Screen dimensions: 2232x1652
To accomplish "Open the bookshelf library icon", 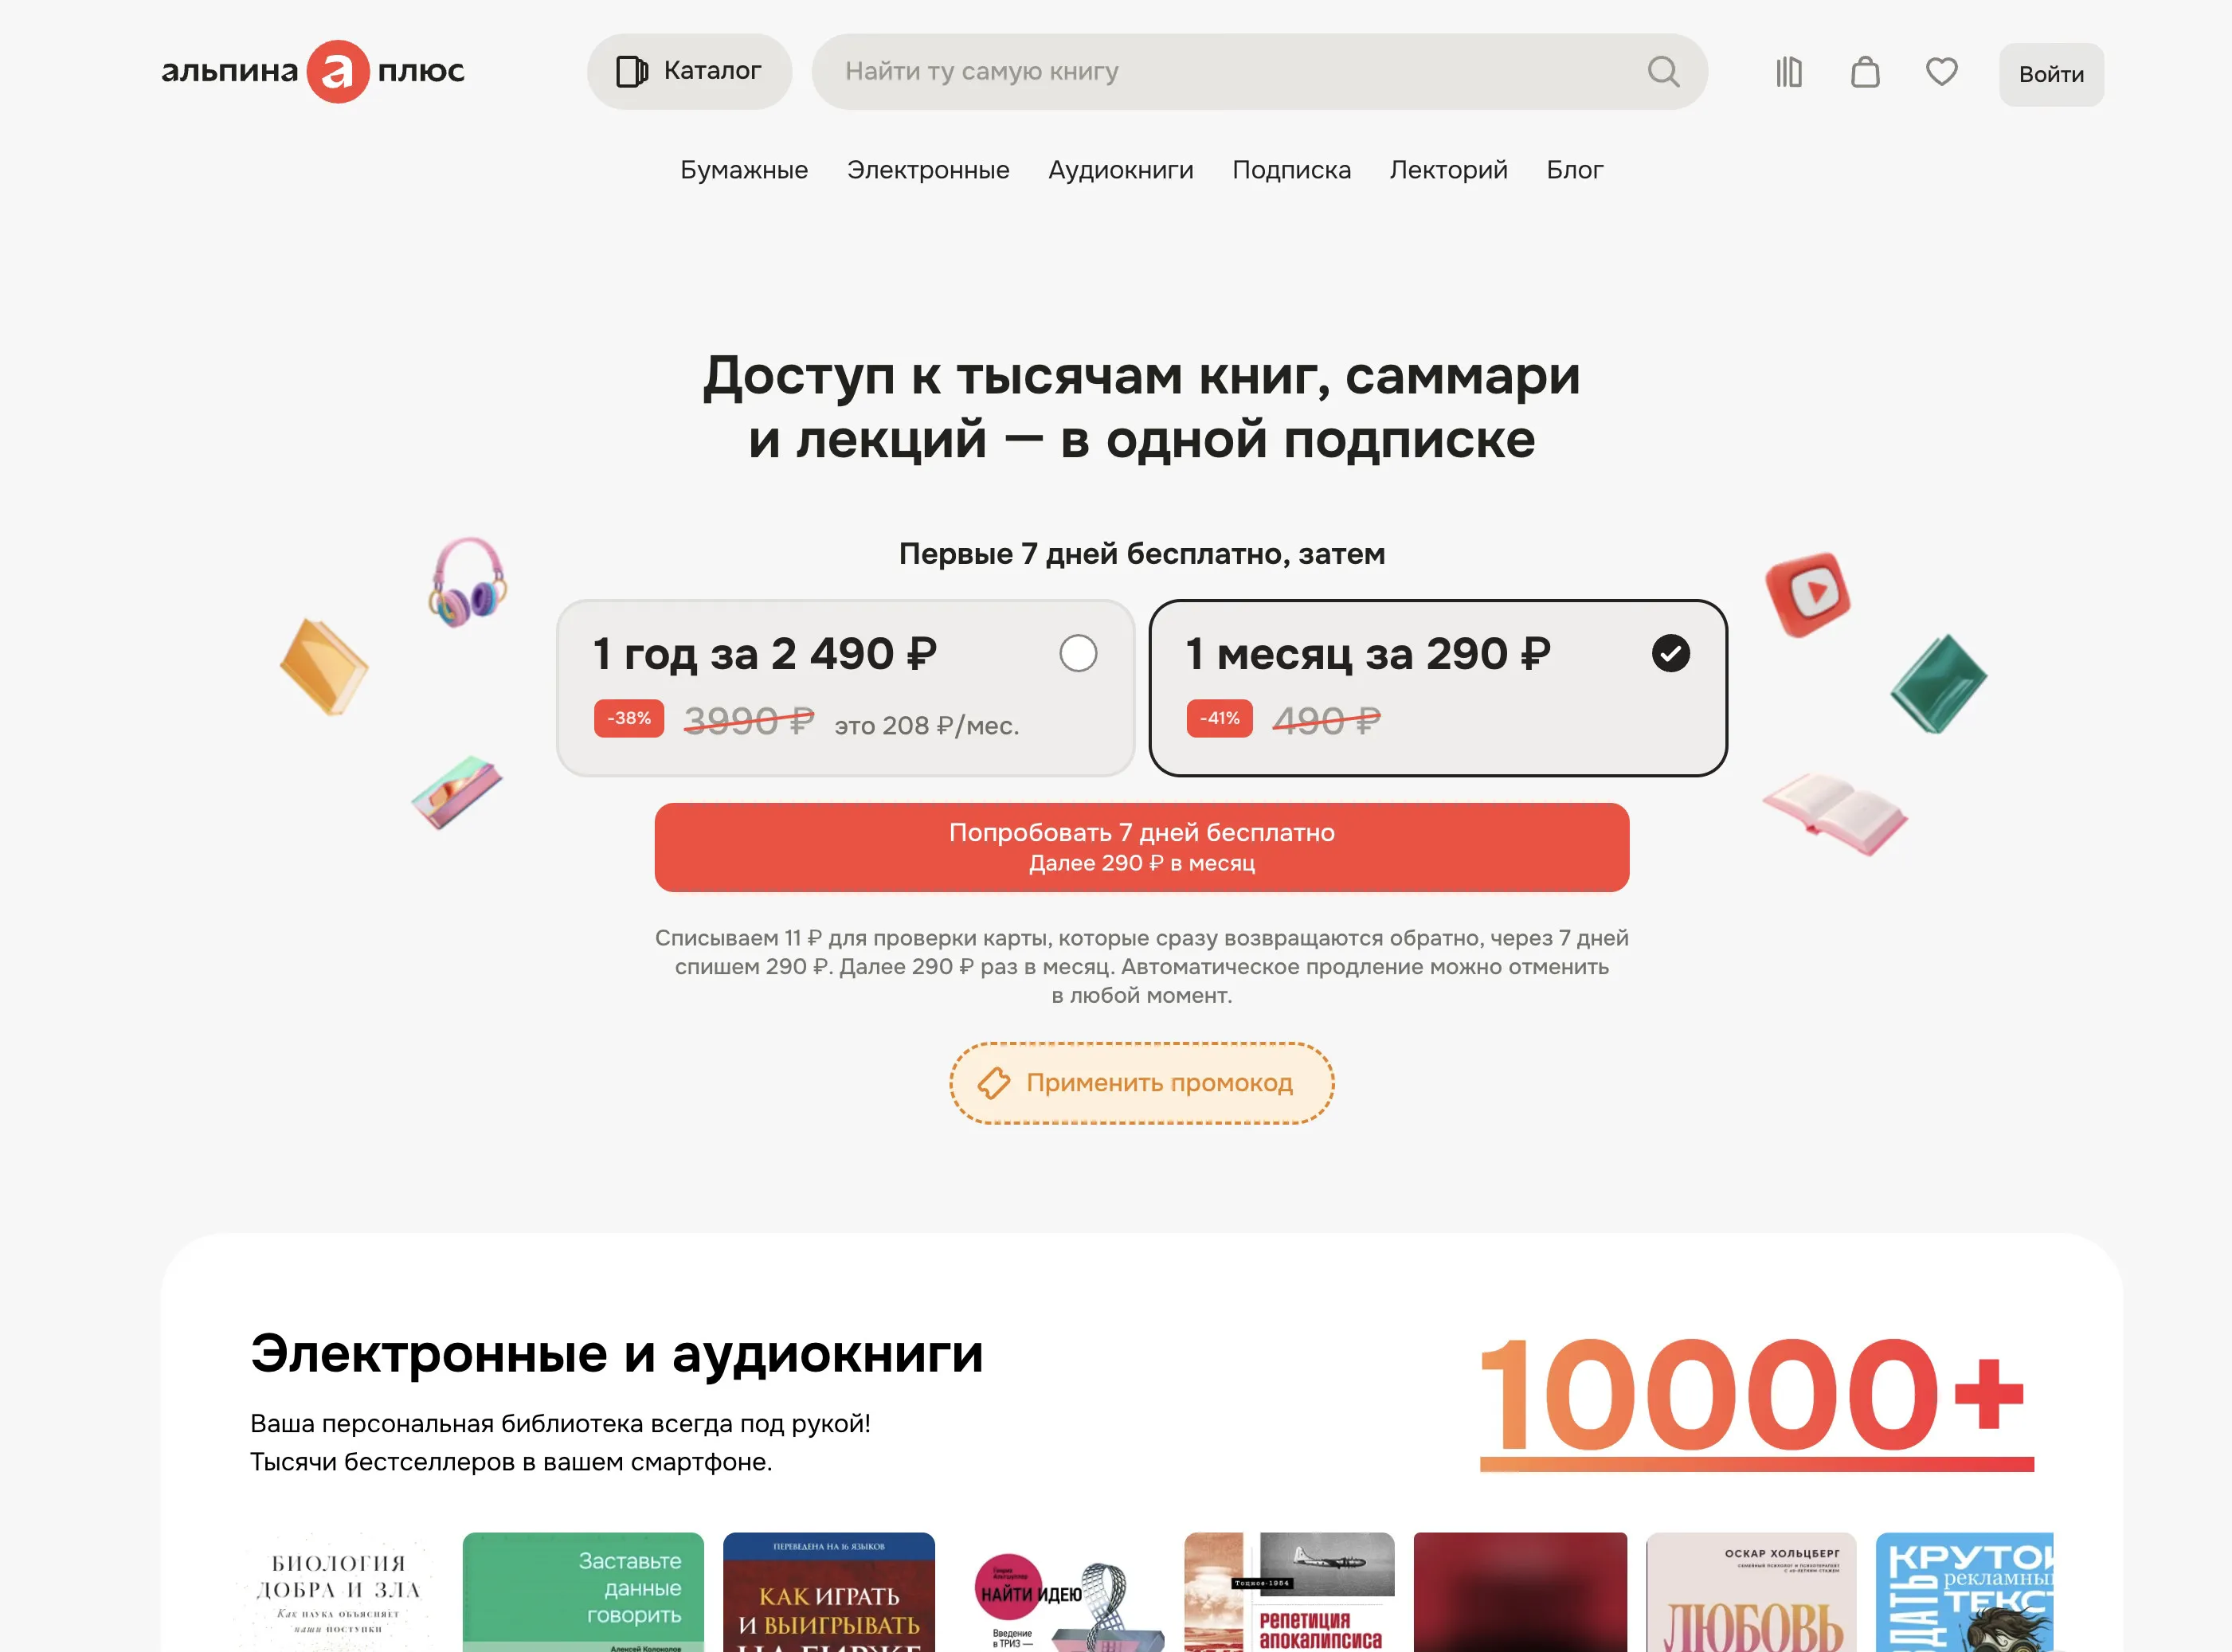I will [x=1789, y=72].
